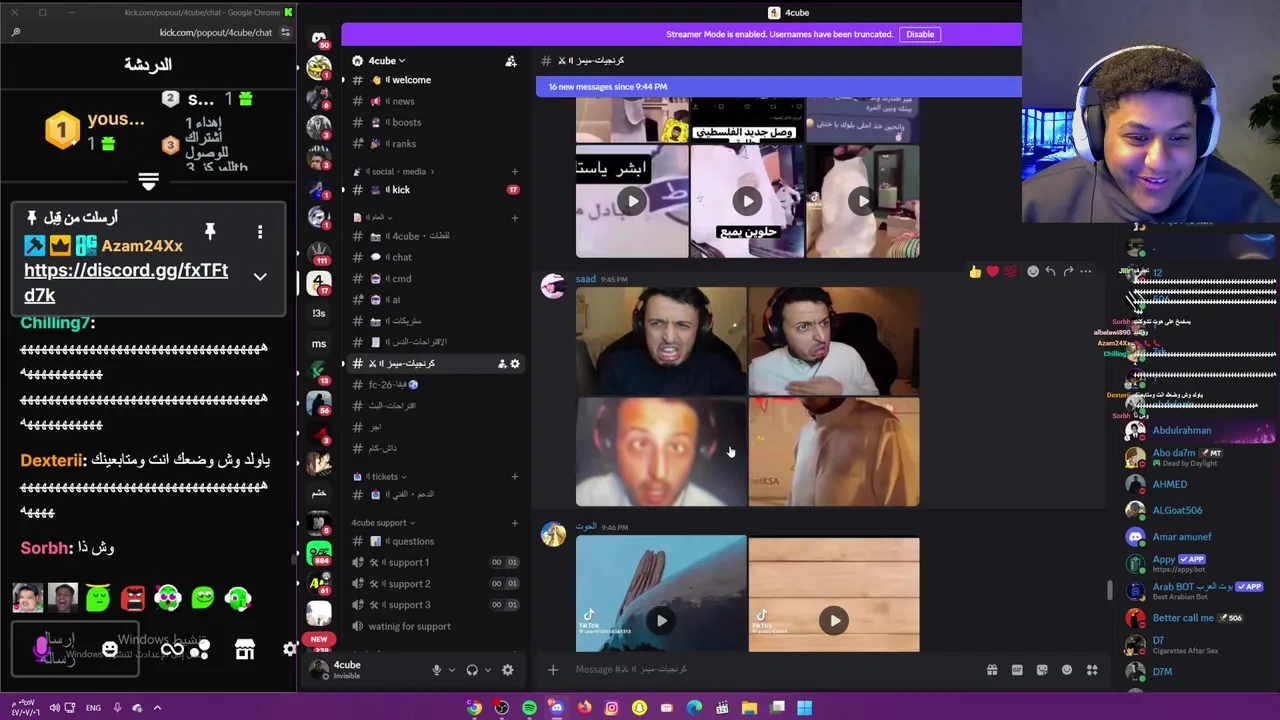Add red heart reaction to saad's message
This screenshot has height=720, width=1280.
[992, 271]
